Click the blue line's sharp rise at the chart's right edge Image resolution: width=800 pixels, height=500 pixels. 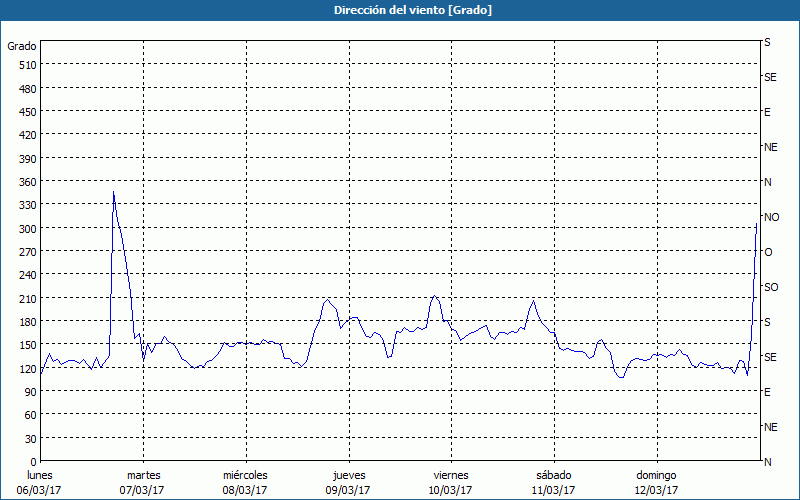click(754, 260)
